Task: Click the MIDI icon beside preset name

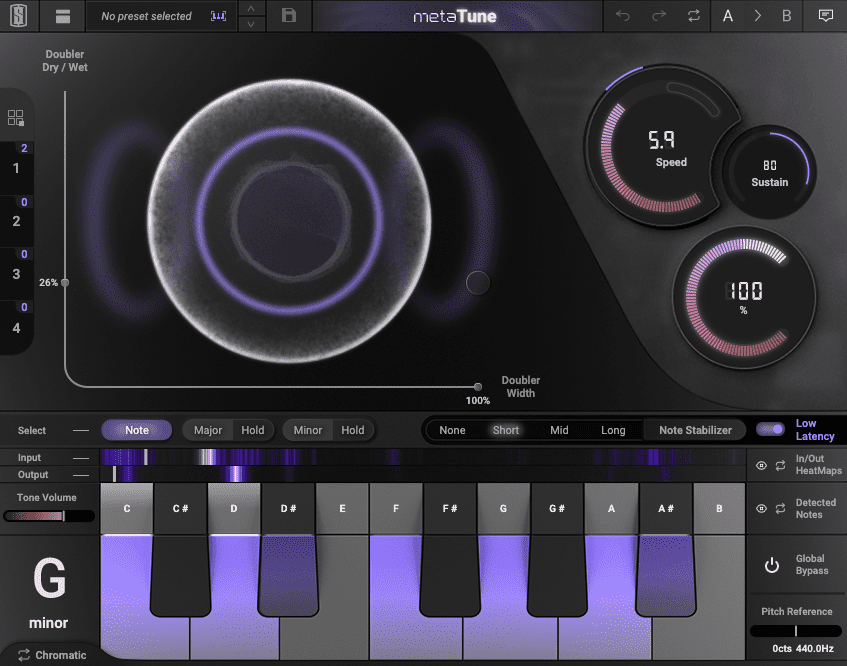Action: click(x=218, y=16)
